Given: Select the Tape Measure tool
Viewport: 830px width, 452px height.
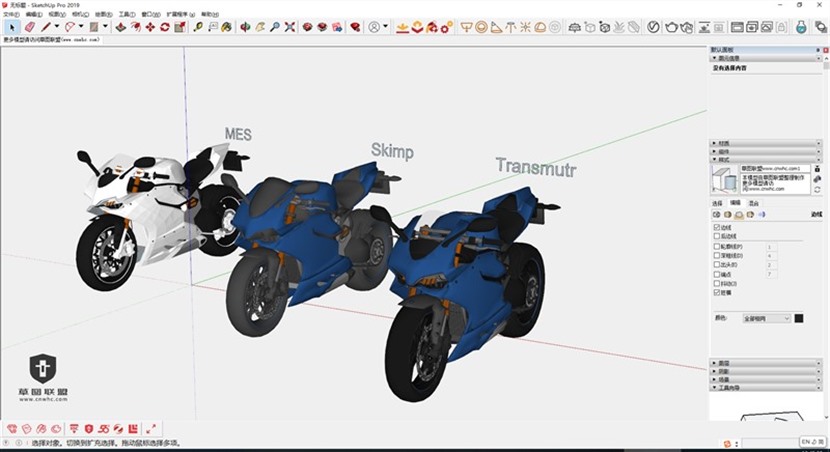Looking at the screenshot, I should (198, 26).
